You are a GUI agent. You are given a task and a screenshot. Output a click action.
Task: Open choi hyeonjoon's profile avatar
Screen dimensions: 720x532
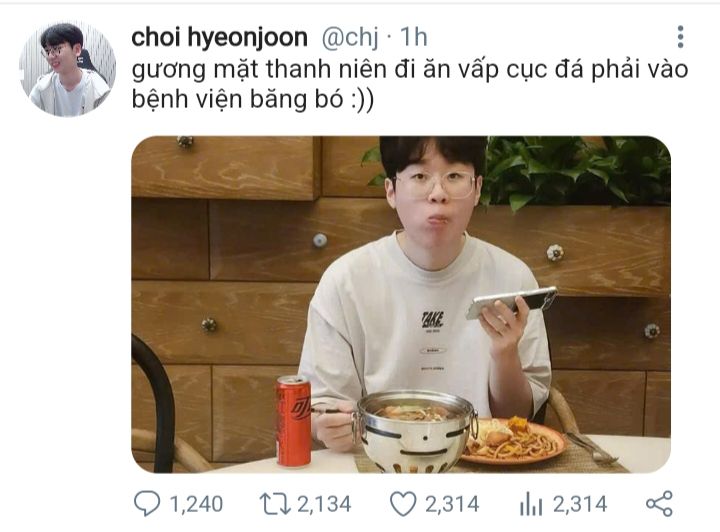[x=67, y=68]
